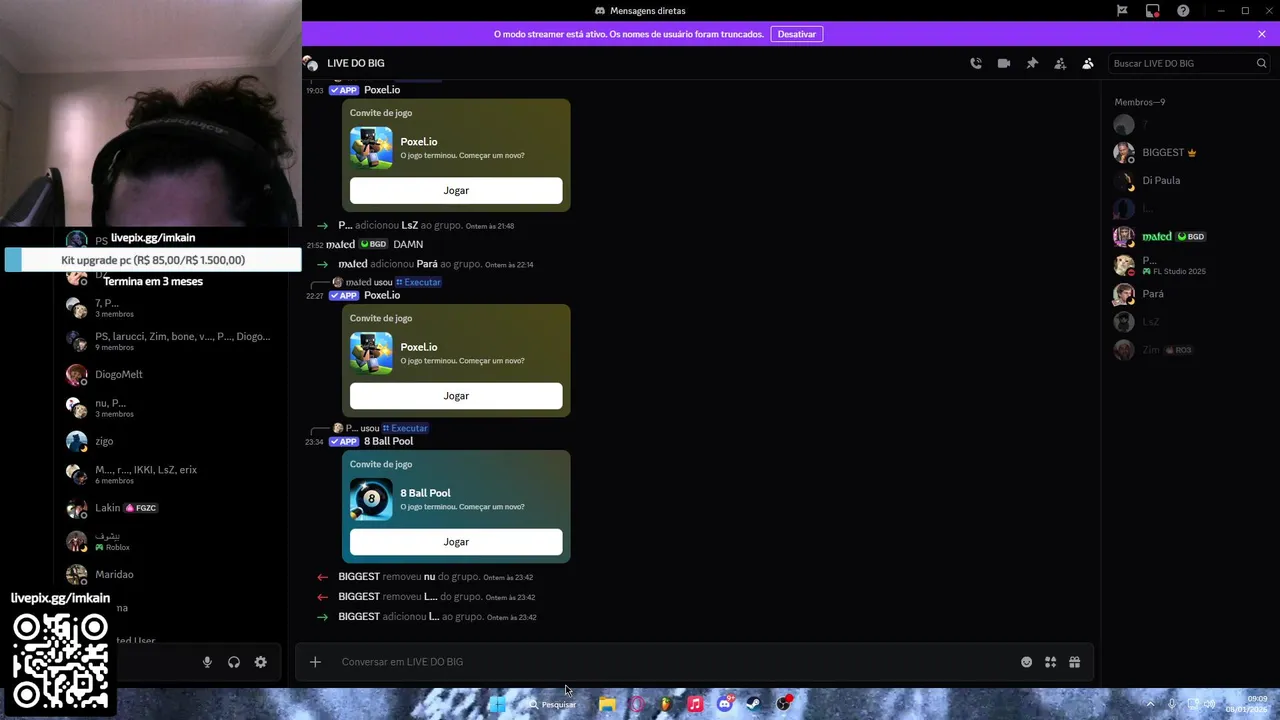1280x720 pixels.
Task: Open the apps launcher icon in message bar
Action: (x=1051, y=662)
